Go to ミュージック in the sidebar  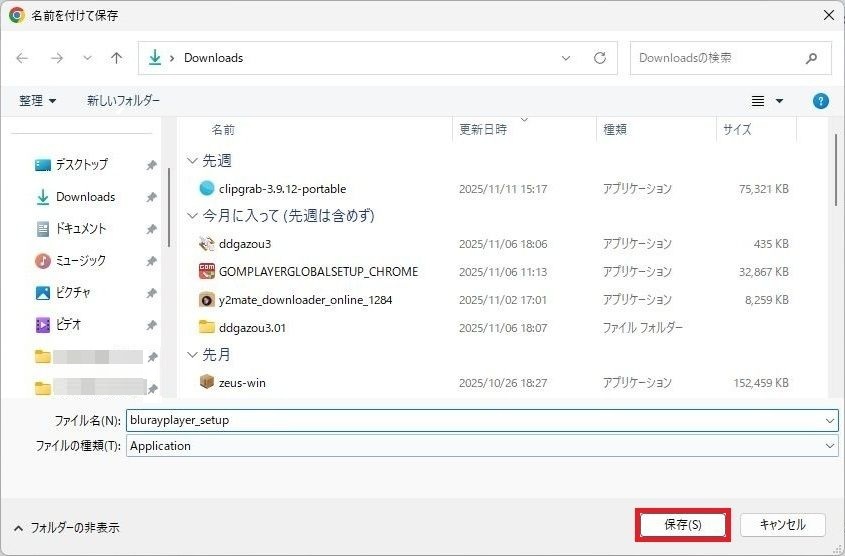coord(80,260)
